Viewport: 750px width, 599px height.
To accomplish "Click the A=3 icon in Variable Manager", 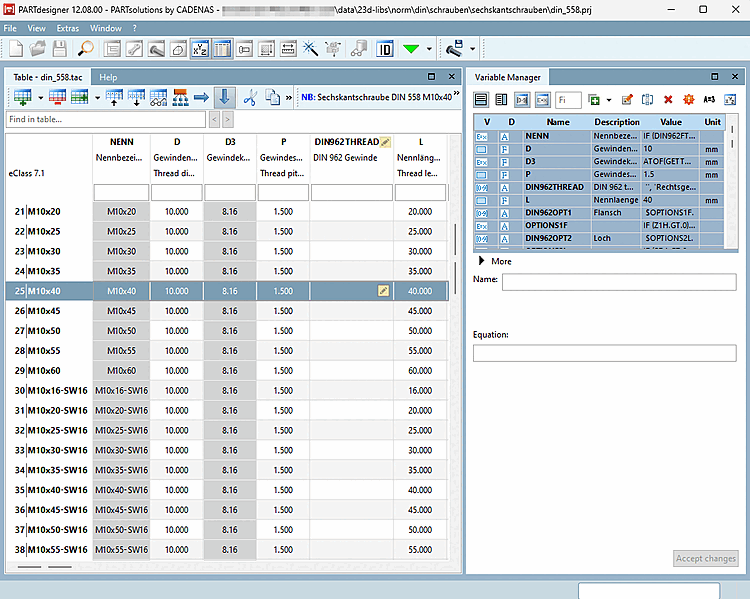I will [709, 100].
